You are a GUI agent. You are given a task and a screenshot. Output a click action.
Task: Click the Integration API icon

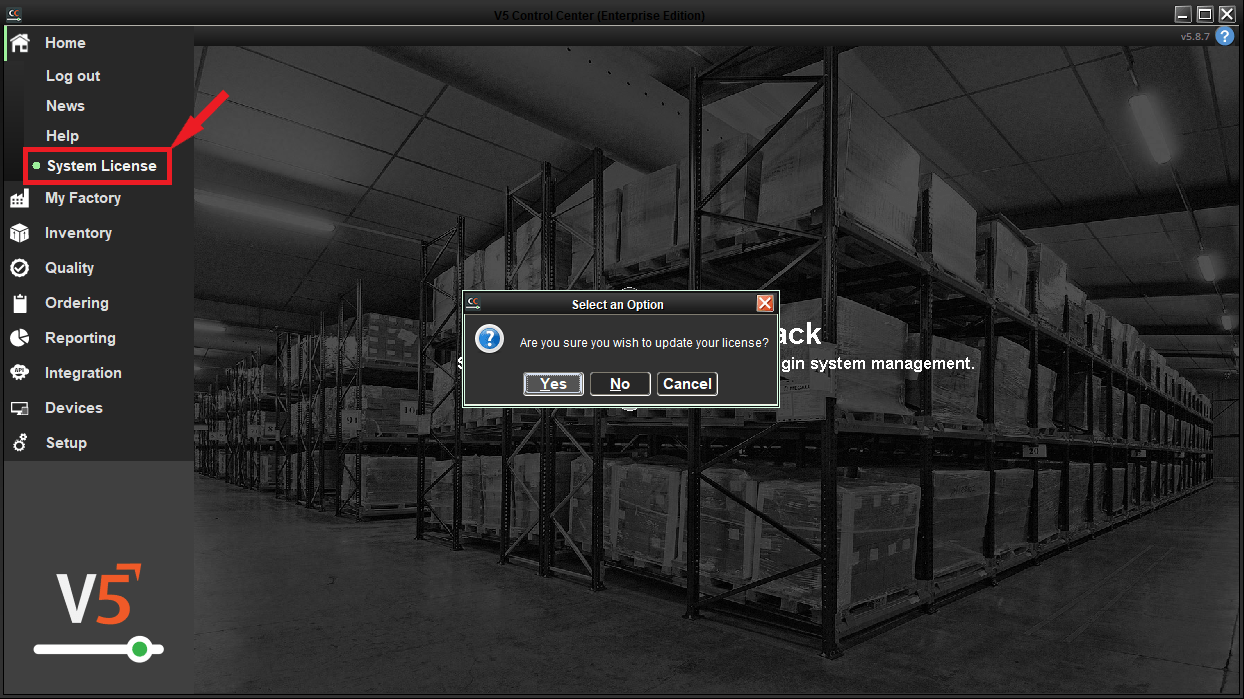tap(19, 373)
